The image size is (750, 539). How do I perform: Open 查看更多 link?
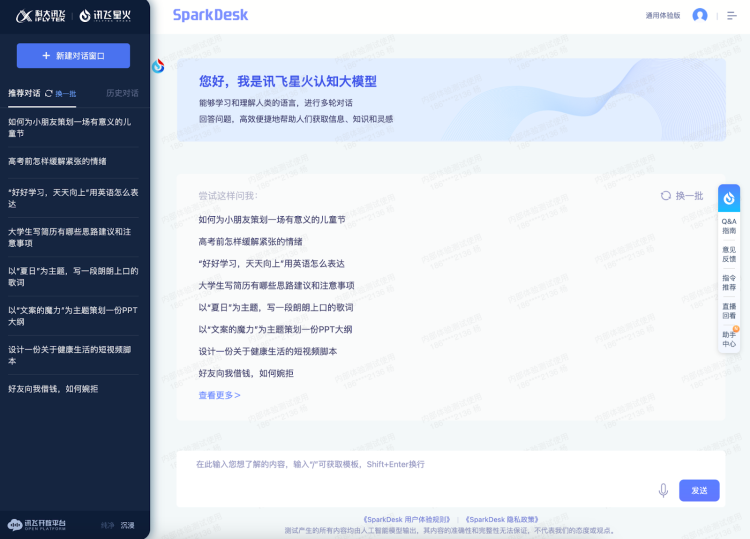click(219, 395)
